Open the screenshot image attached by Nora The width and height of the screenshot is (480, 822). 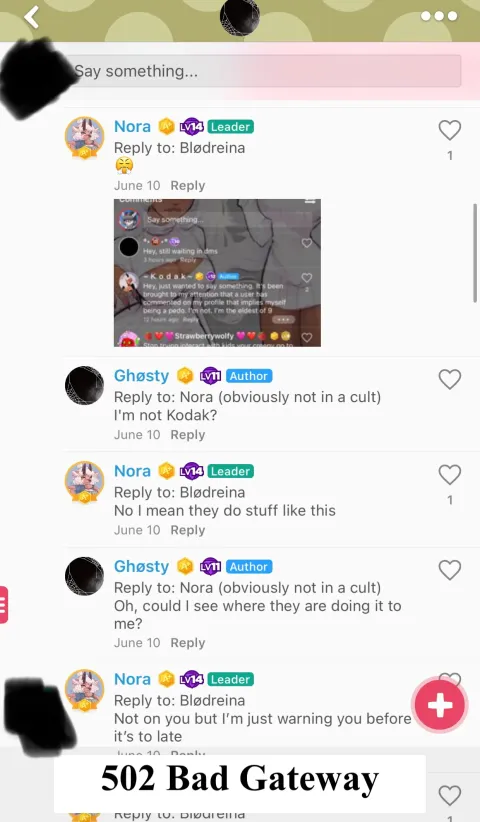(217, 273)
